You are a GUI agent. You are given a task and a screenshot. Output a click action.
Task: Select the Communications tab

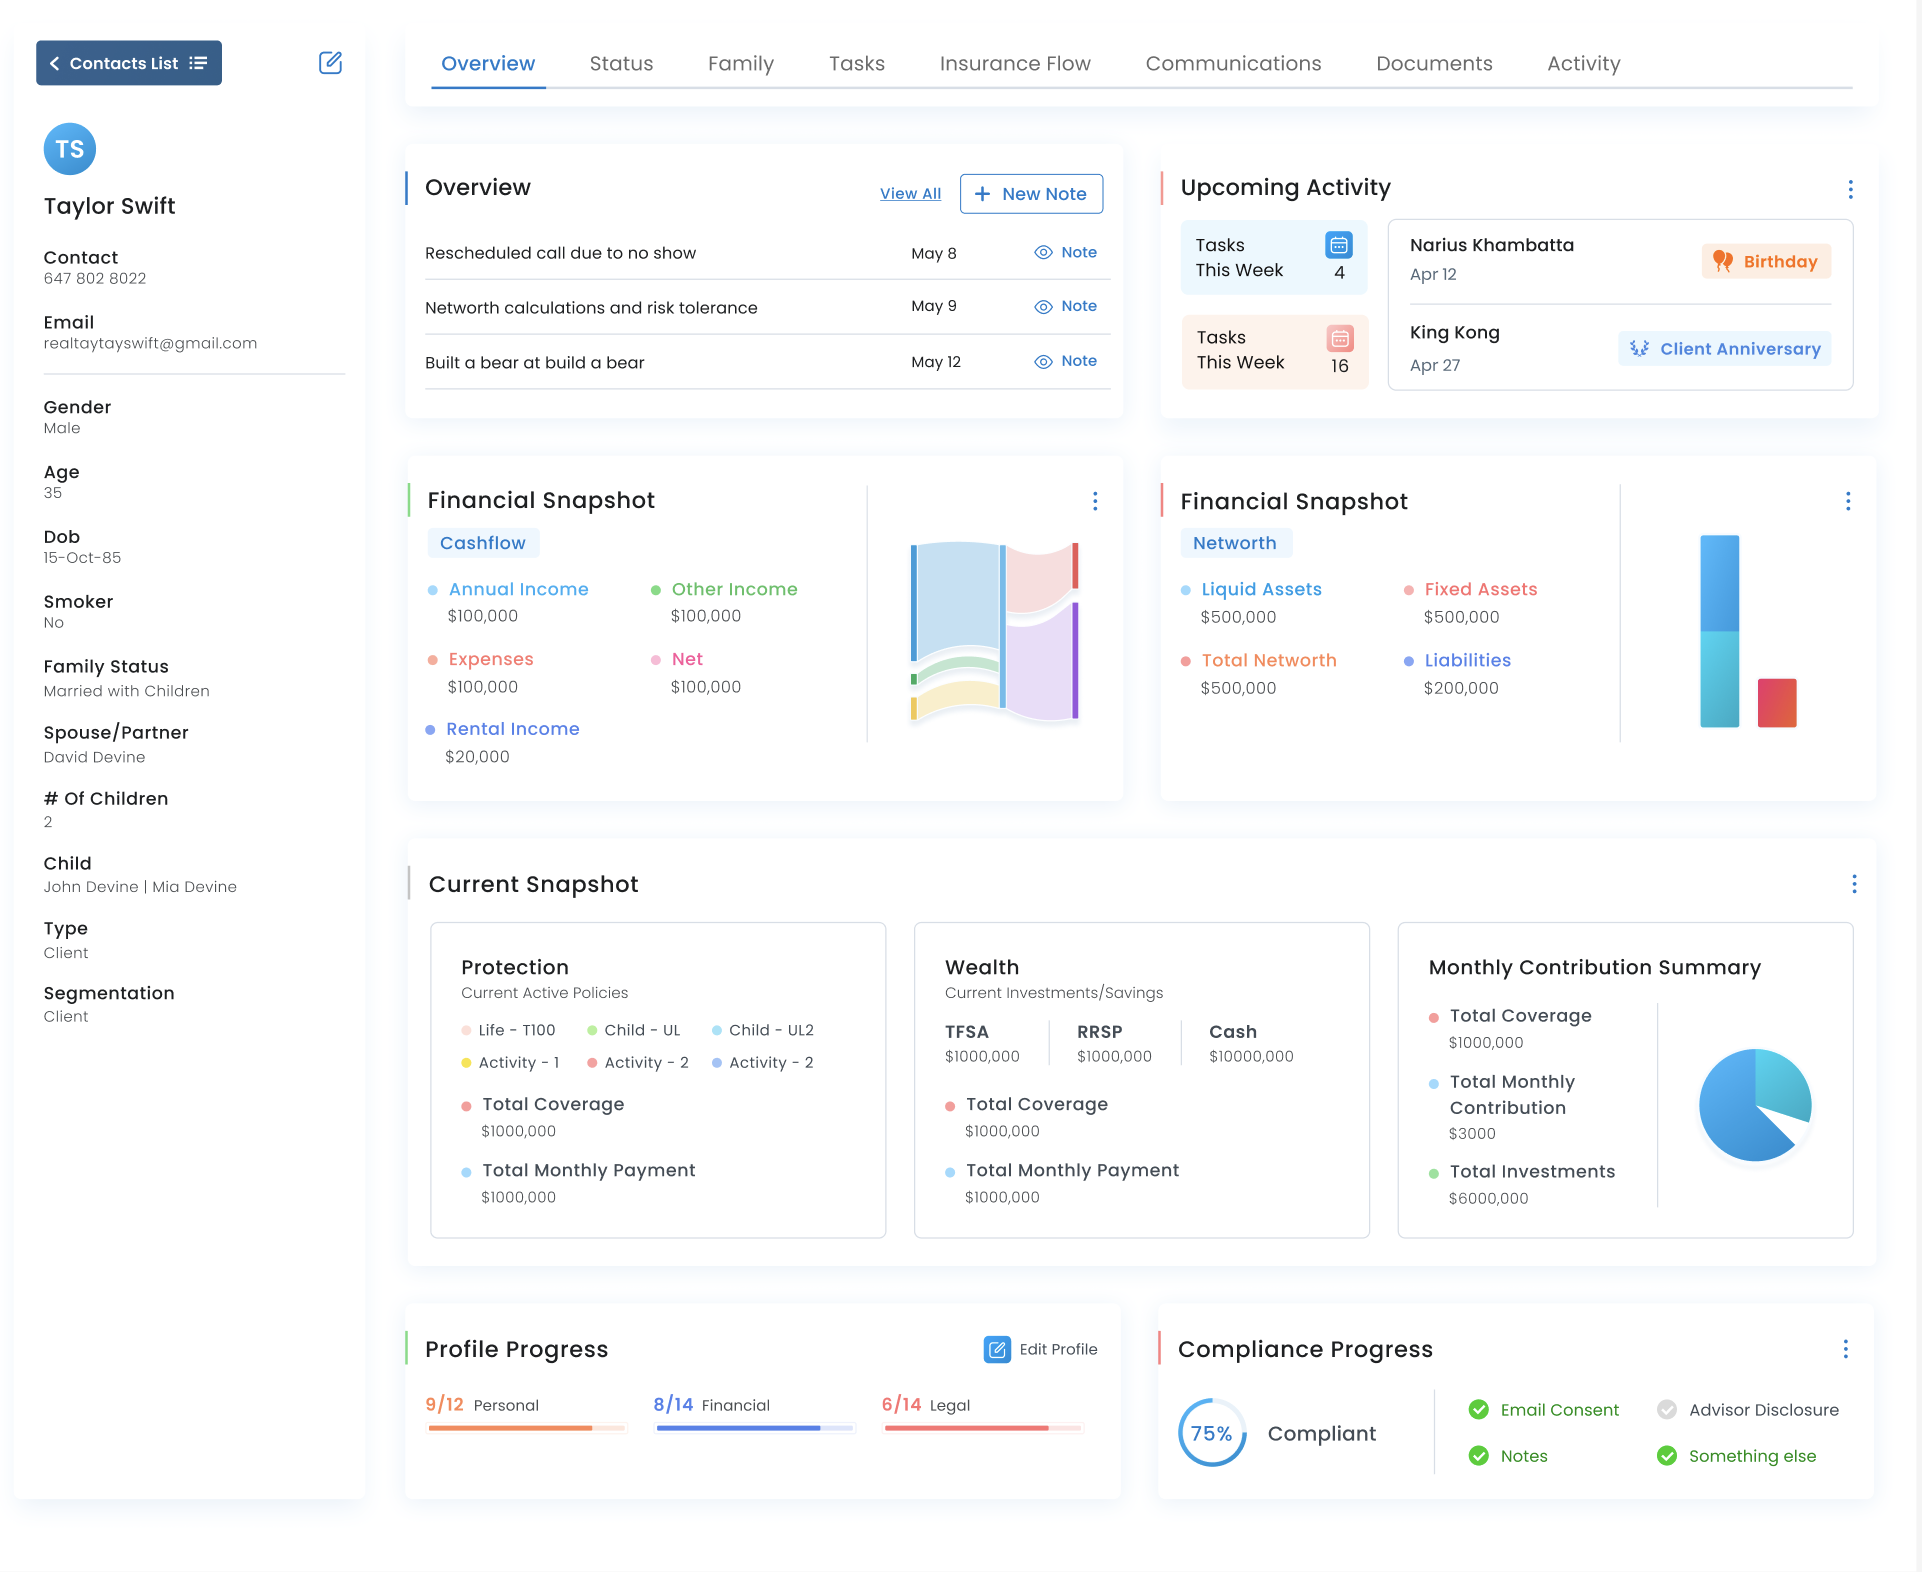coord(1233,64)
